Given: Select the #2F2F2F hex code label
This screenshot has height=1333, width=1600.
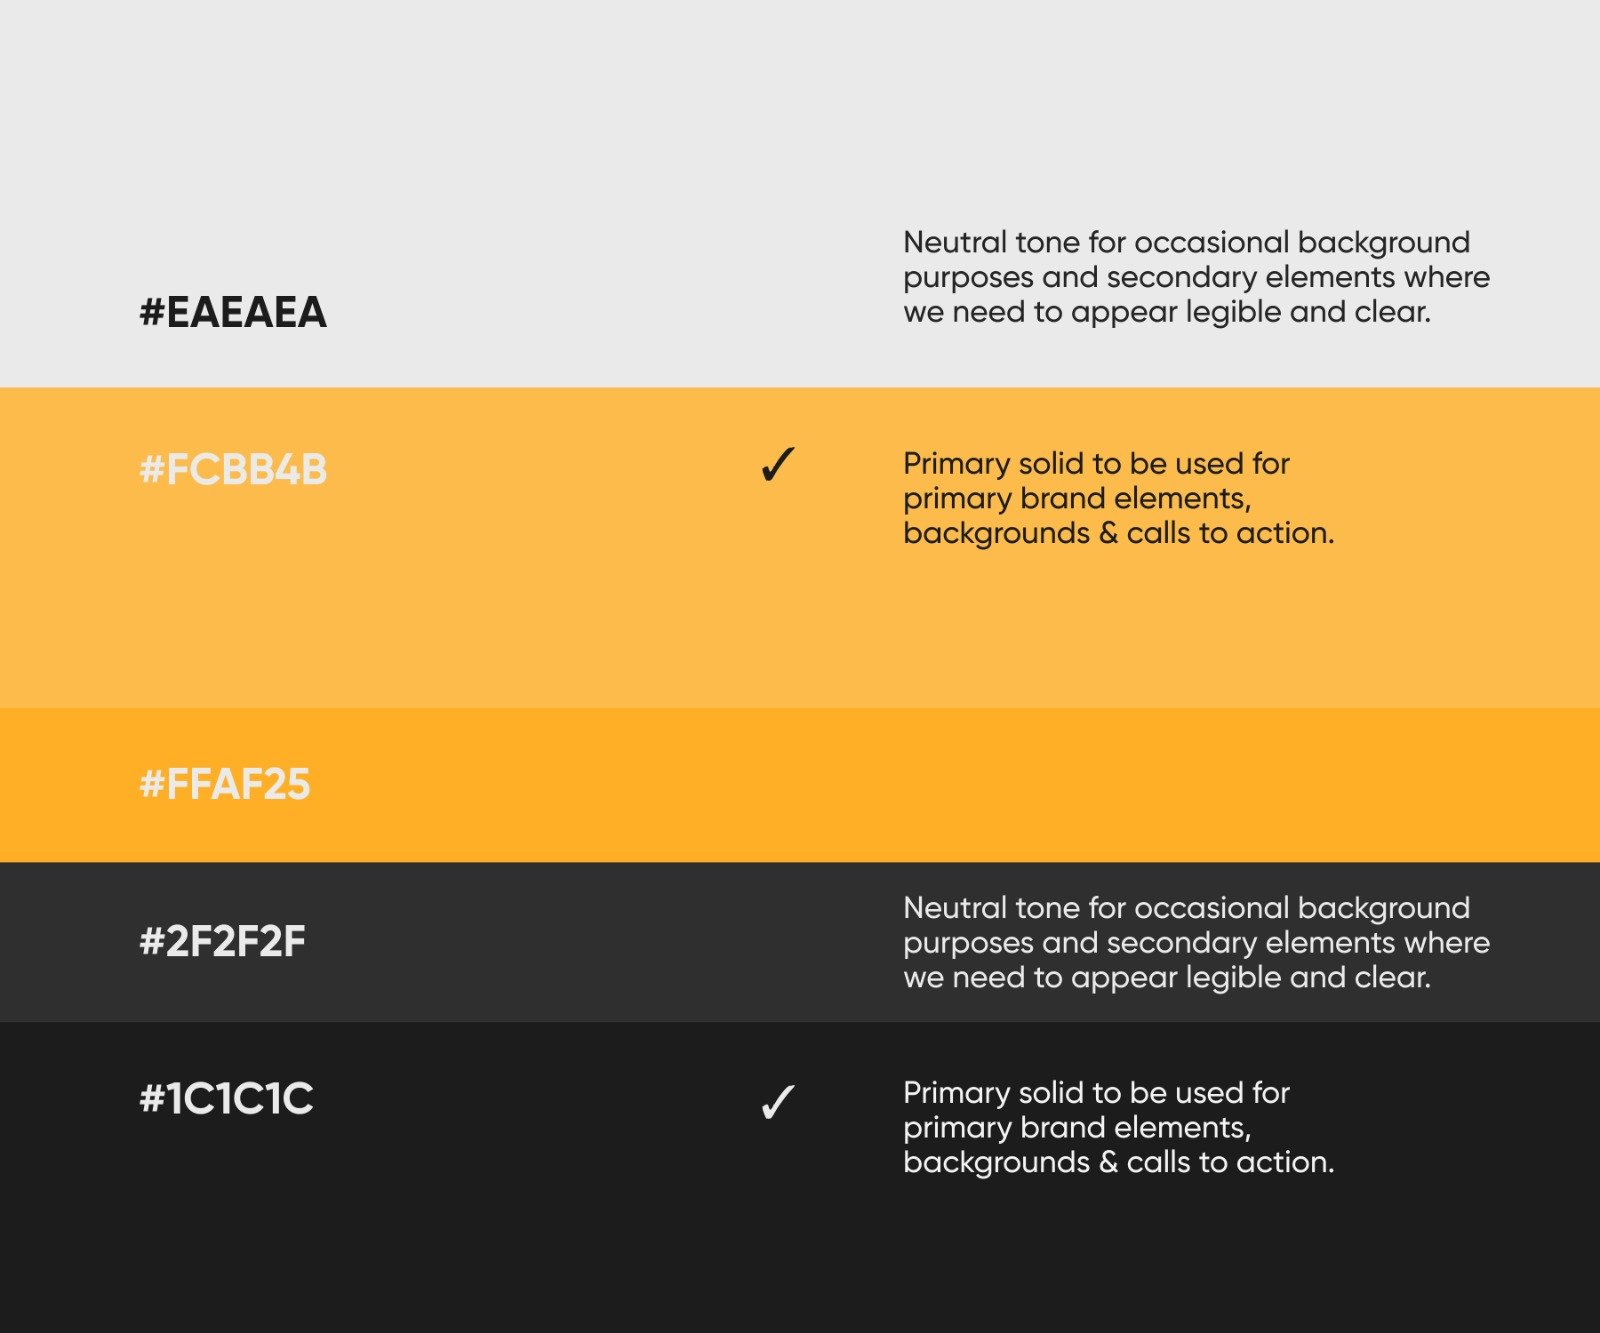Looking at the screenshot, I should (x=222, y=942).
